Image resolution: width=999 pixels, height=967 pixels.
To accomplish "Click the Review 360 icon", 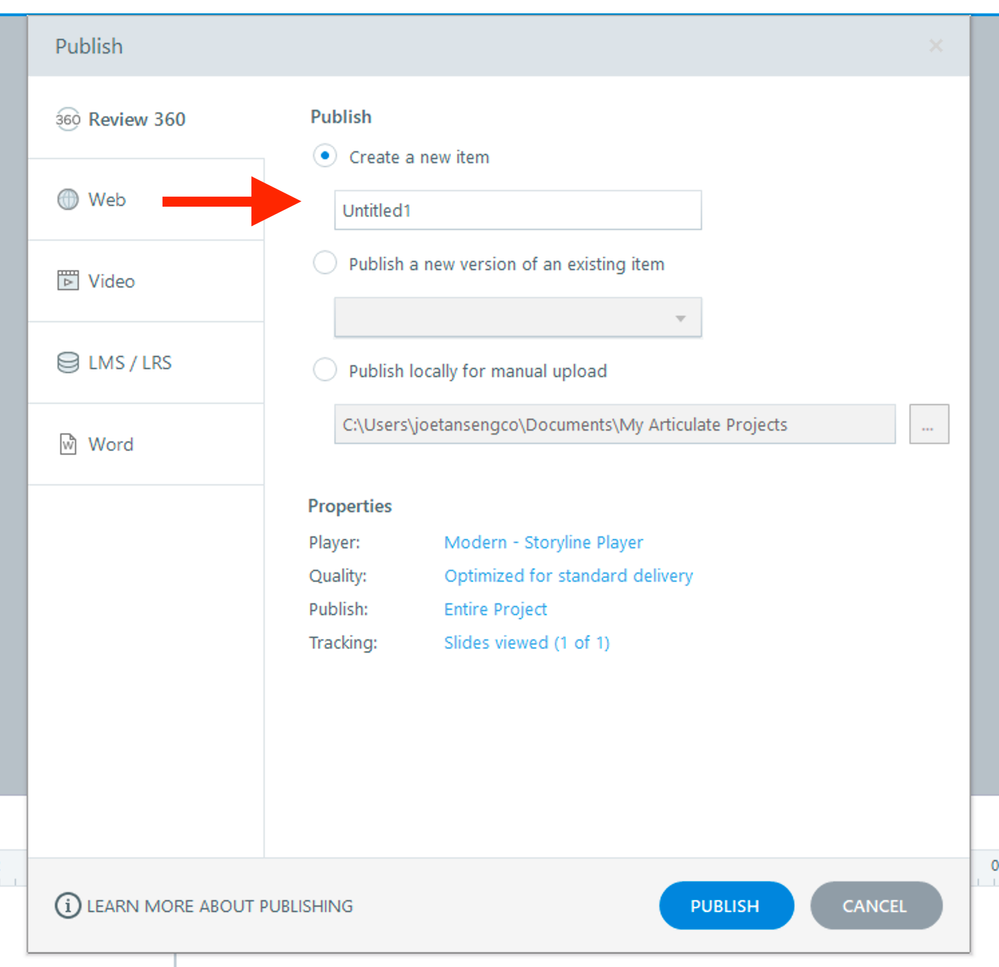I will pyautogui.click(x=67, y=120).
